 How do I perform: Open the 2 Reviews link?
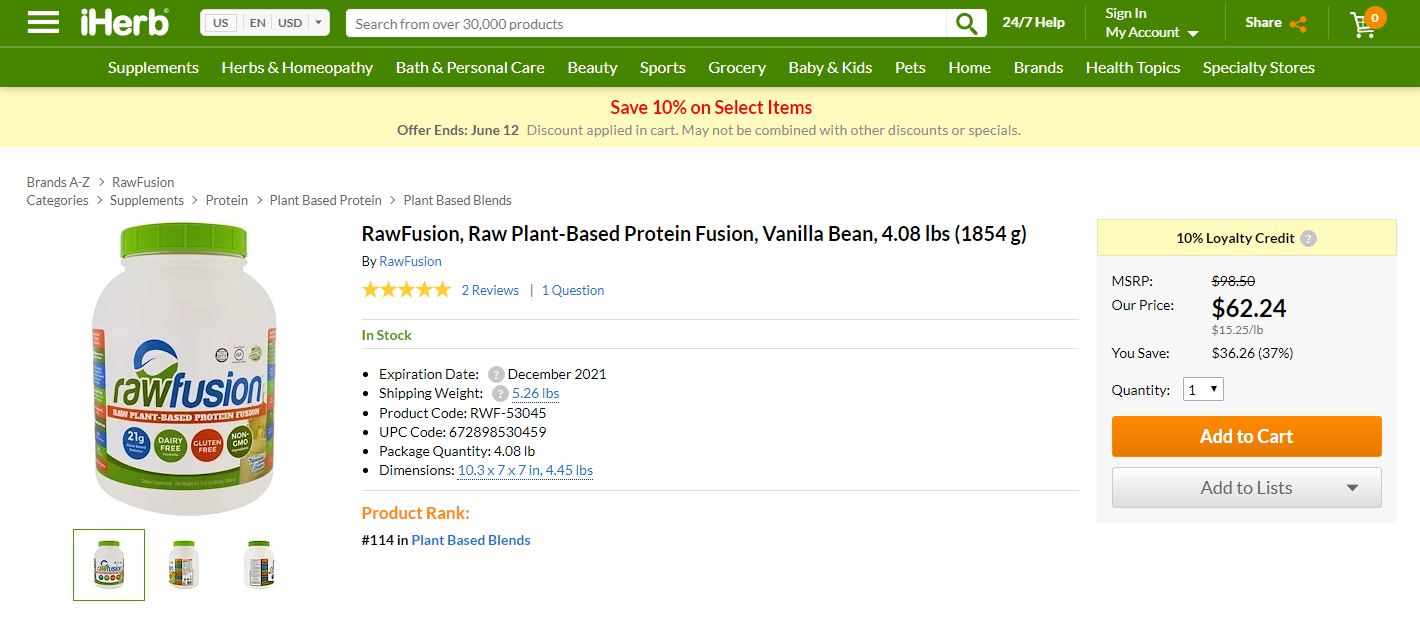(x=490, y=290)
